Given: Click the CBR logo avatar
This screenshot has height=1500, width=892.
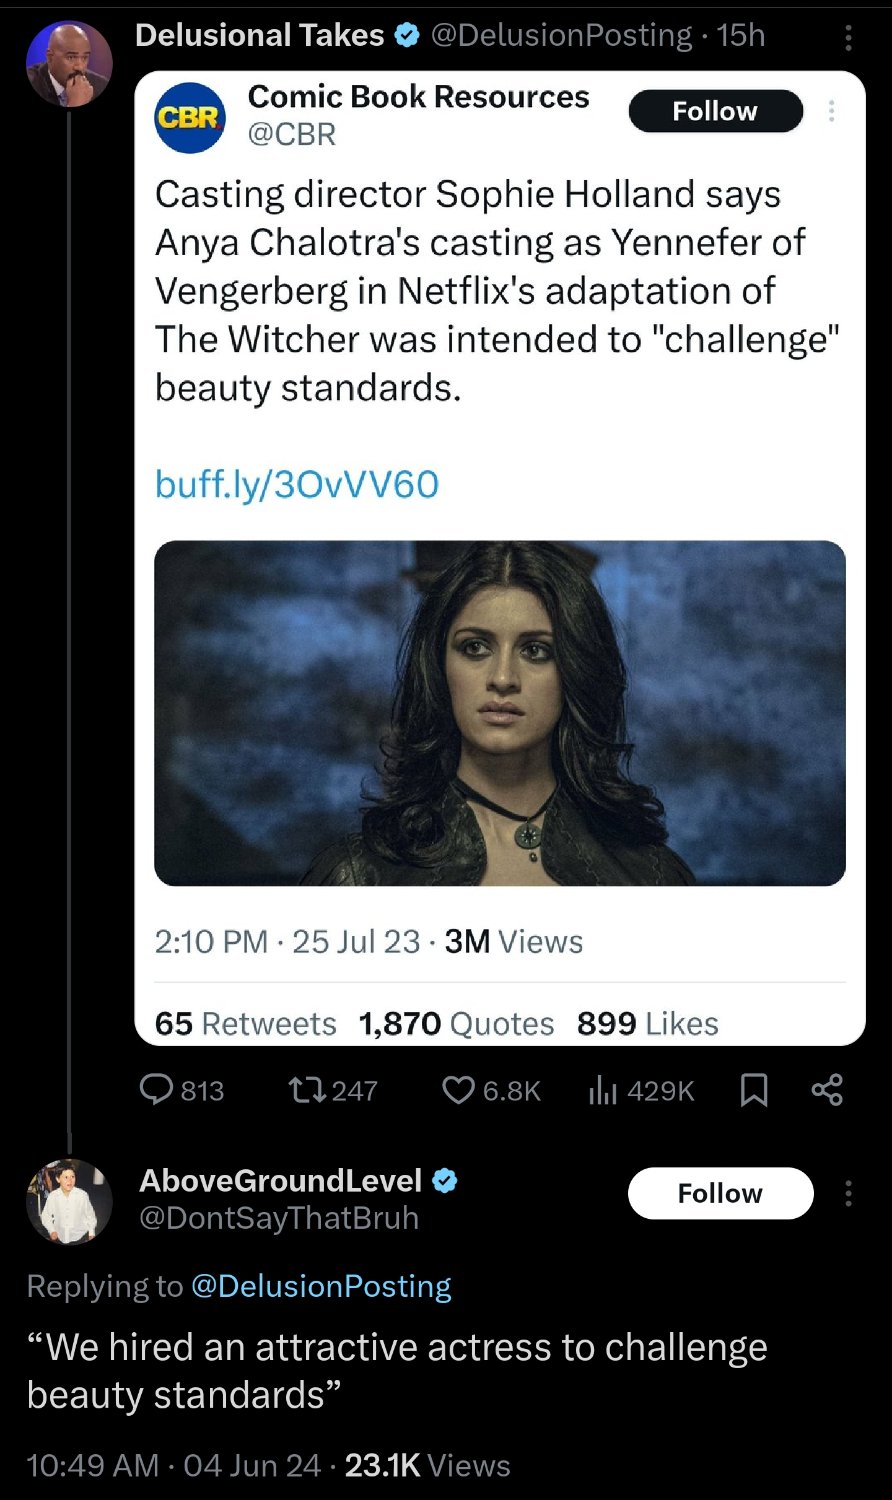Looking at the screenshot, I should click(x=190, y=118).
